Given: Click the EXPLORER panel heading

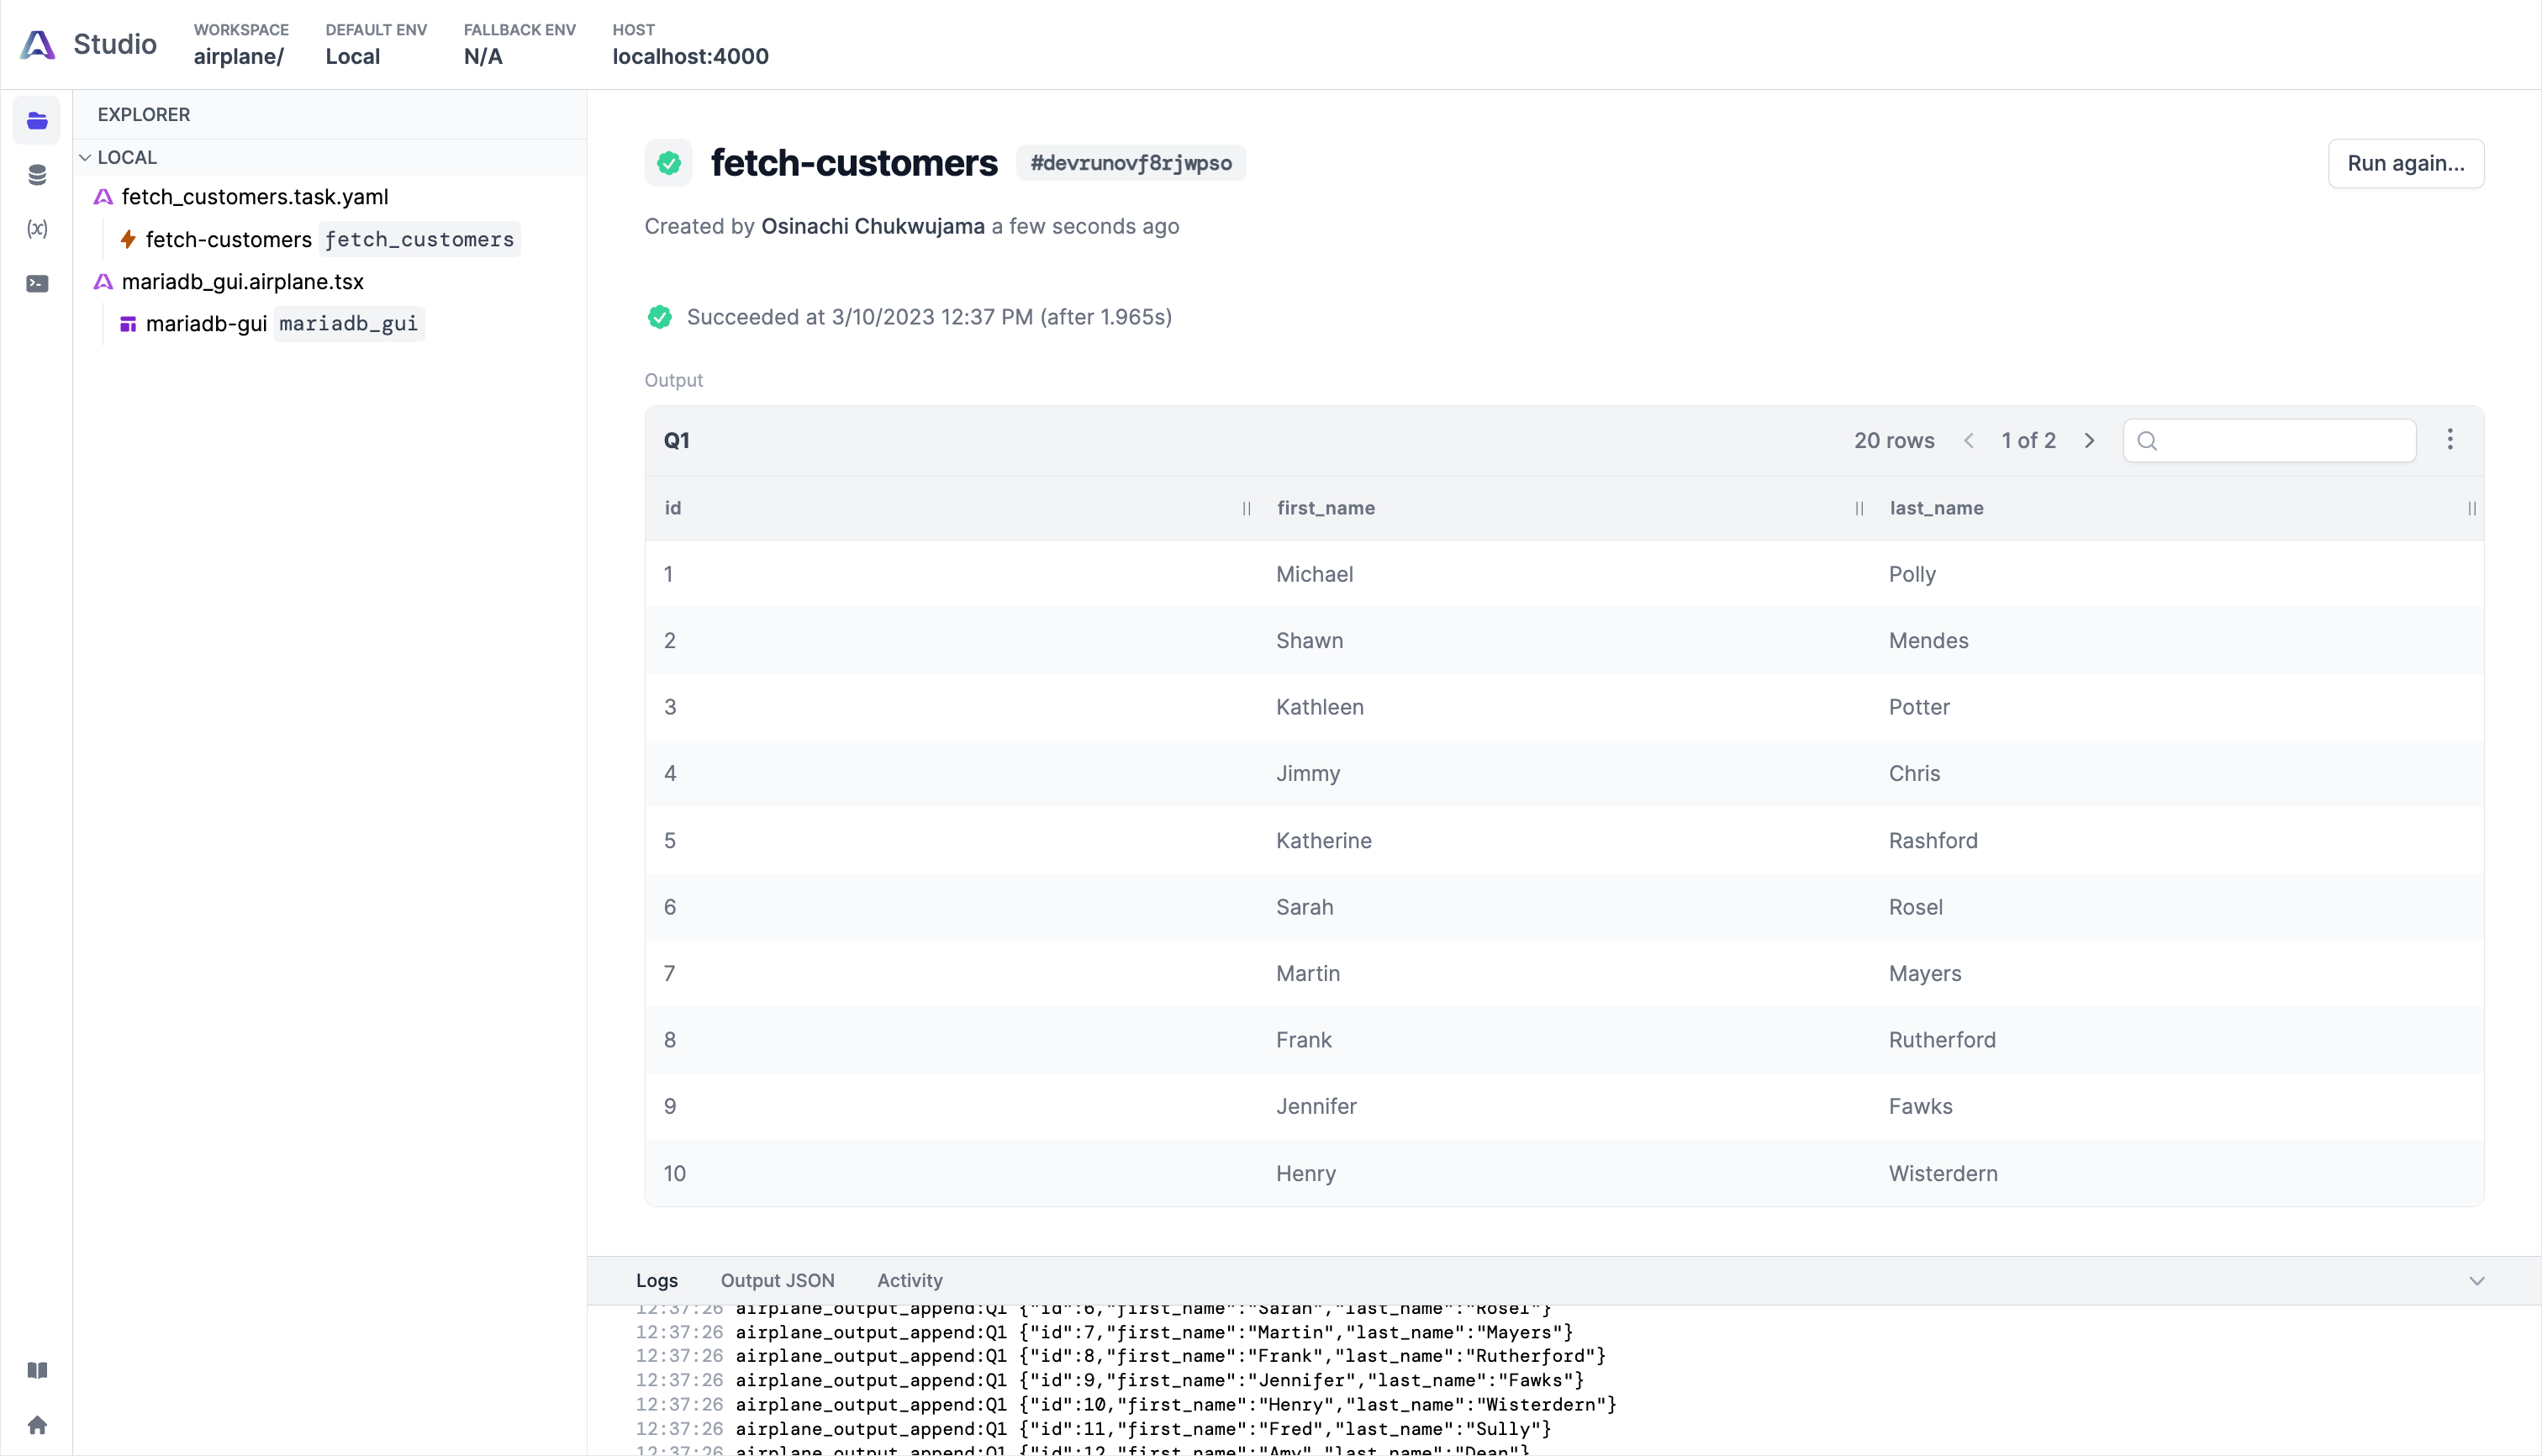Looking at the screenshot, I should coord(144,115).
